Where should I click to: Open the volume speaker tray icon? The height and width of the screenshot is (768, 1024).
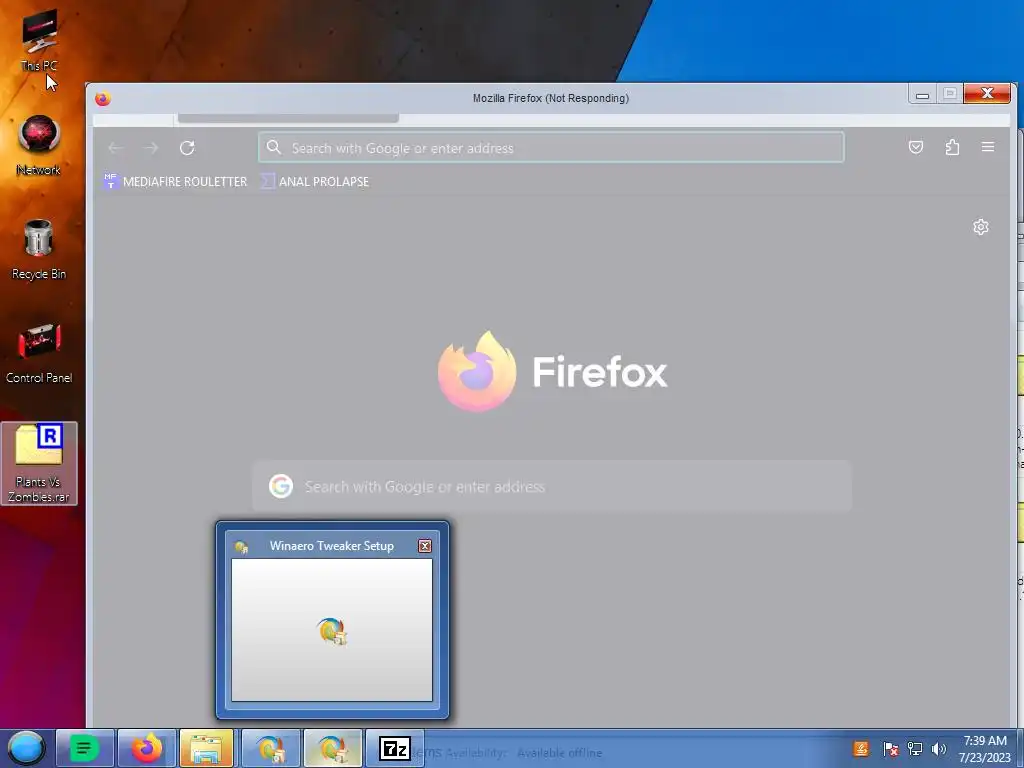[x=938, y=749]
